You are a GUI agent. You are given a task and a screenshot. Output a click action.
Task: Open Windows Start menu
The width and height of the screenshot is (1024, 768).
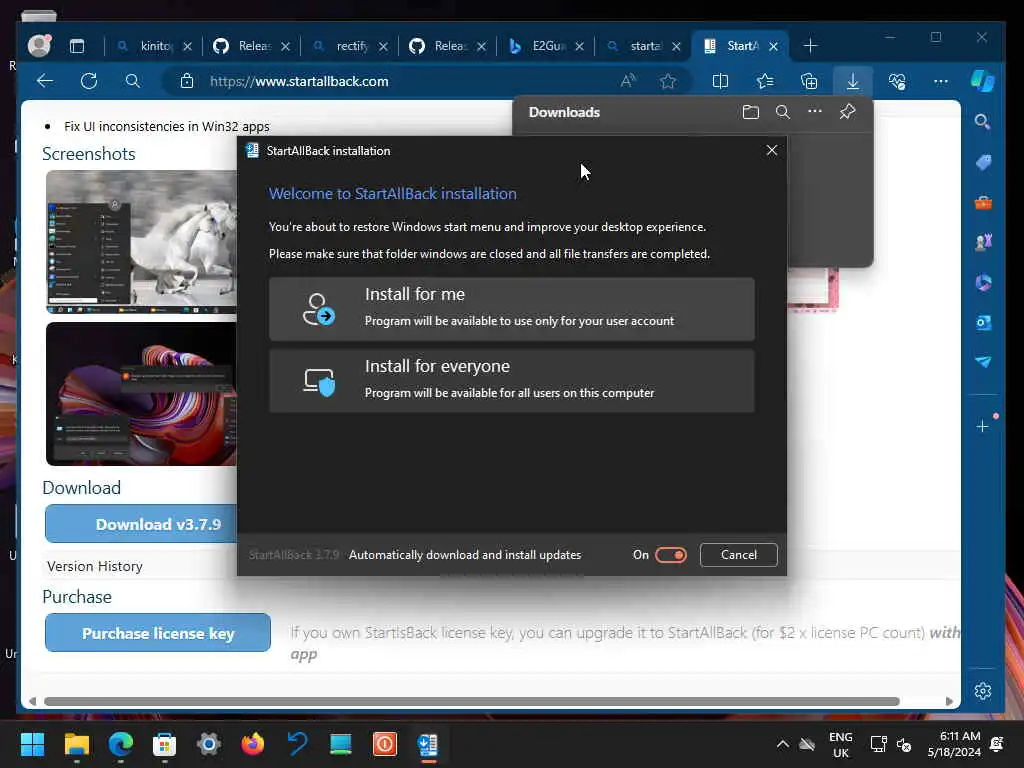pyautogui.click(x=32, y=744)
